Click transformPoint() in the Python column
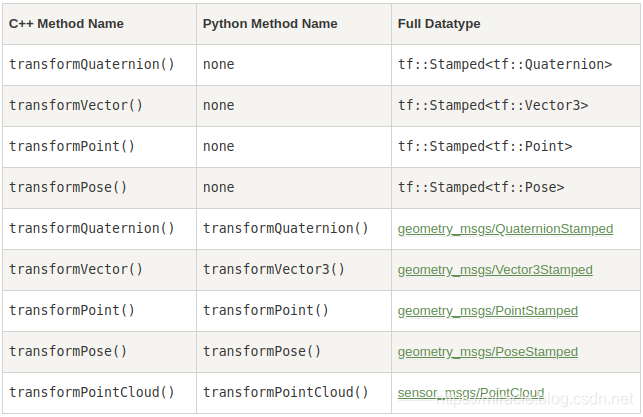The image size is (643, 417). (265, 310)
